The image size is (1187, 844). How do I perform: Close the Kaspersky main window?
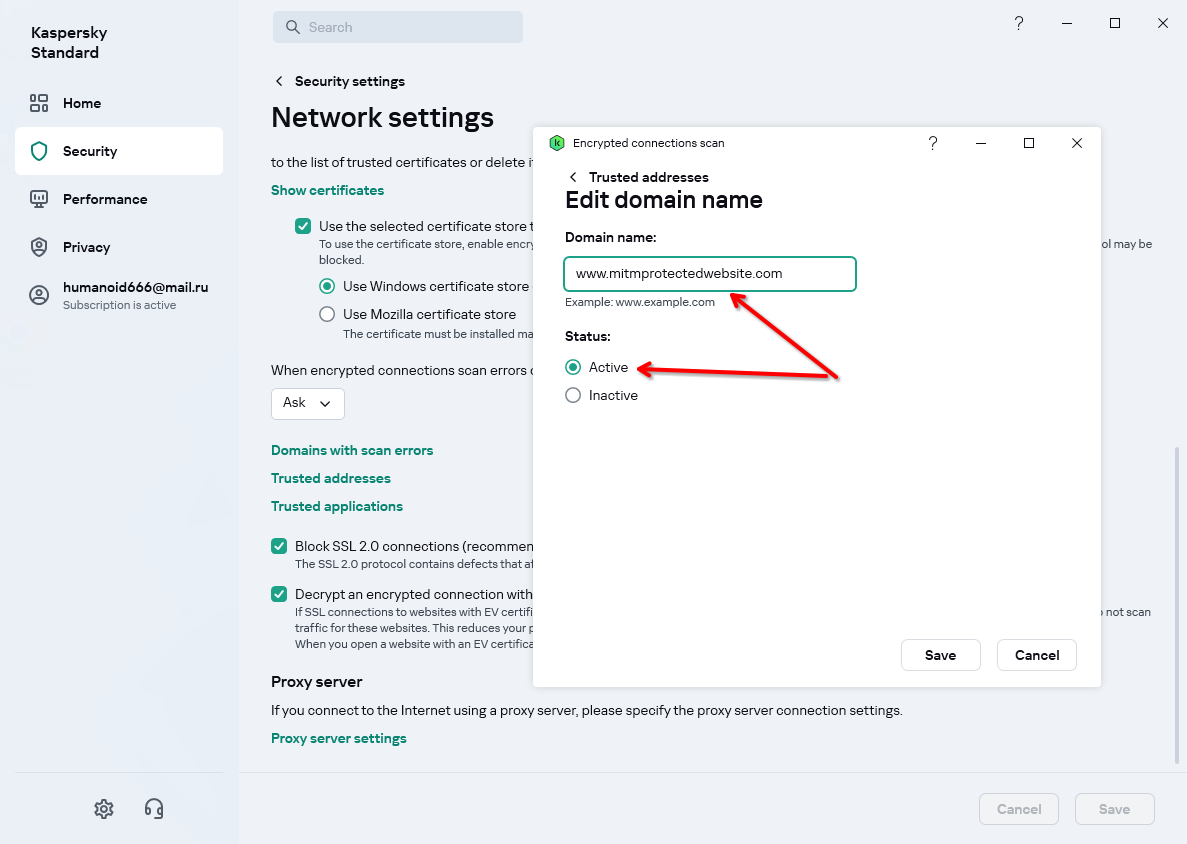1163,23
